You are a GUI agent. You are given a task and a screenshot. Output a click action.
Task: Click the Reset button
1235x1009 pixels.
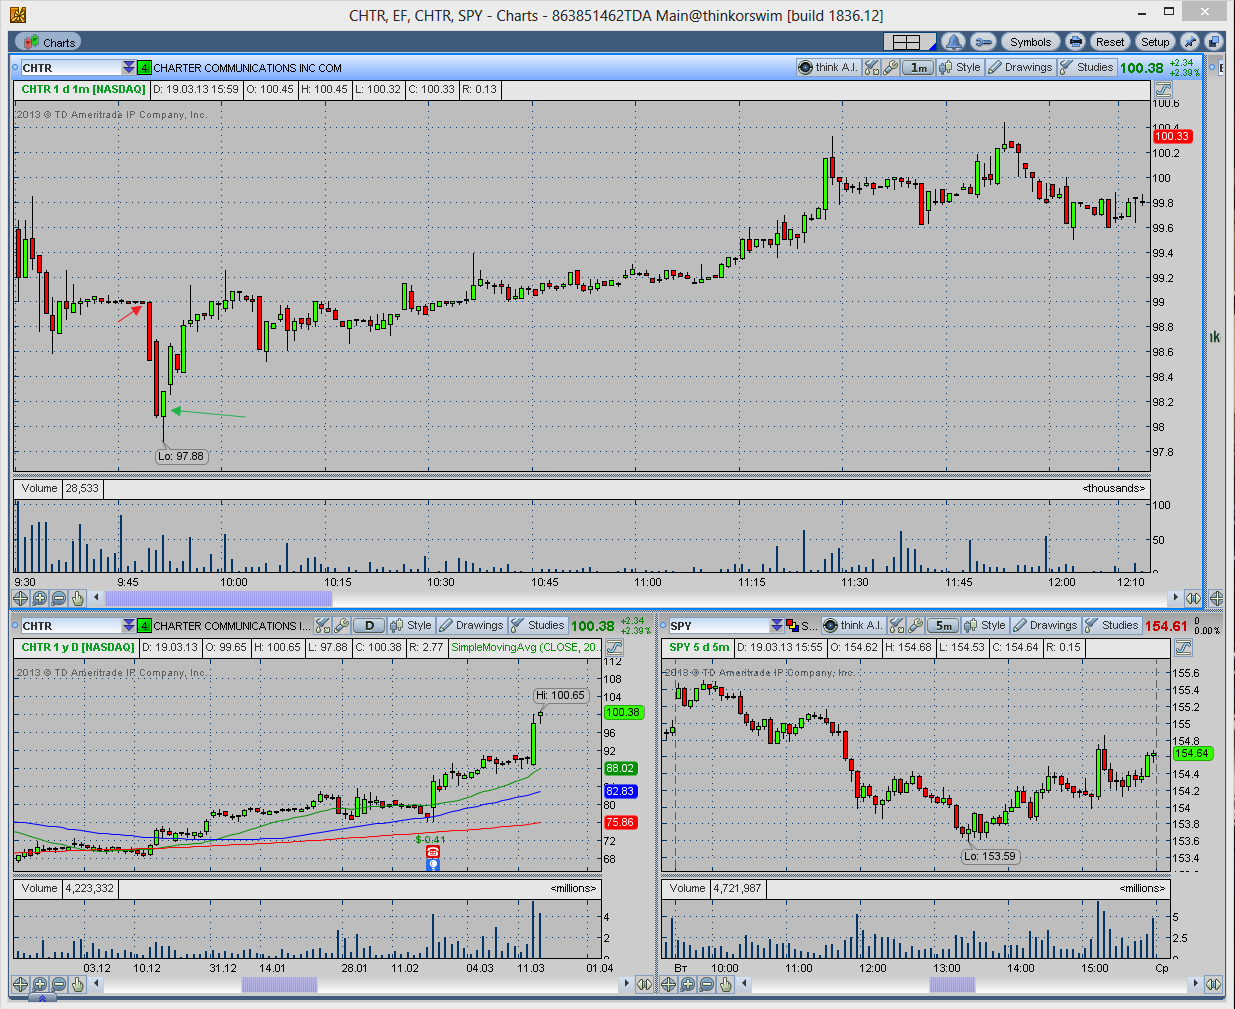(x=1110, y=42)
